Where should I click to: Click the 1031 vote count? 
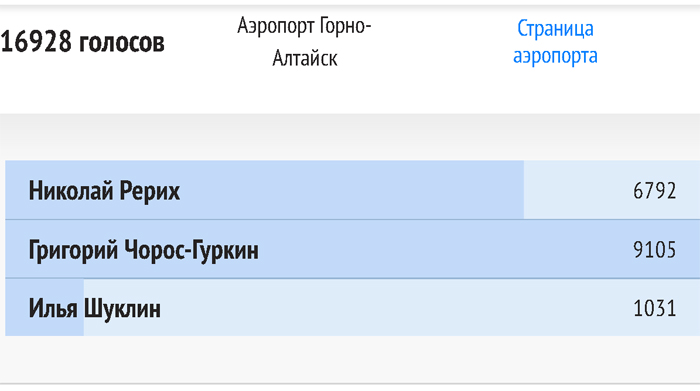point(654,308)
